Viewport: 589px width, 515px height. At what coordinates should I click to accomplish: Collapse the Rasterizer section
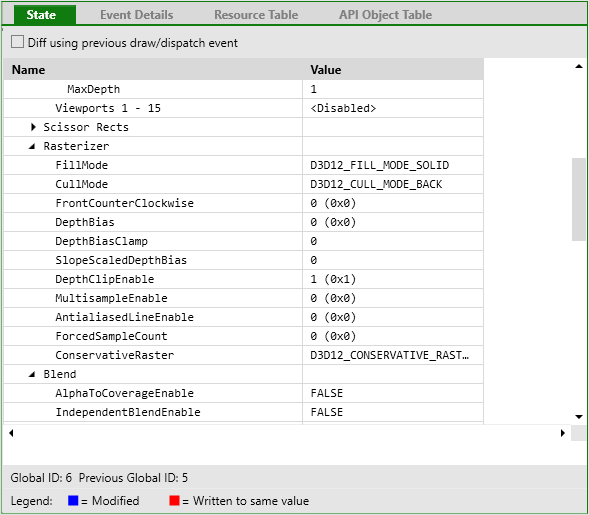tap(32, 146)
